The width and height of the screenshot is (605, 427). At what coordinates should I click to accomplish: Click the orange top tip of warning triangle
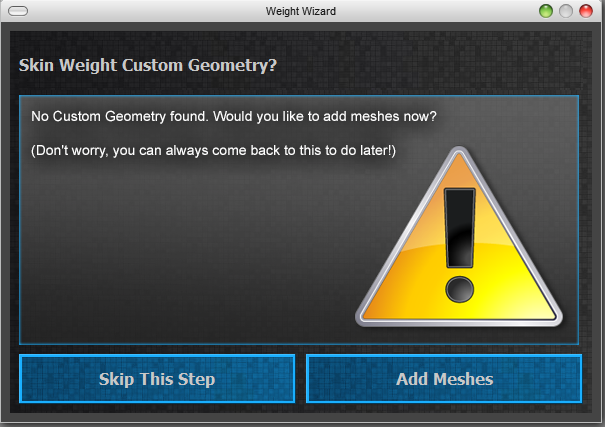tap(459, 164)
